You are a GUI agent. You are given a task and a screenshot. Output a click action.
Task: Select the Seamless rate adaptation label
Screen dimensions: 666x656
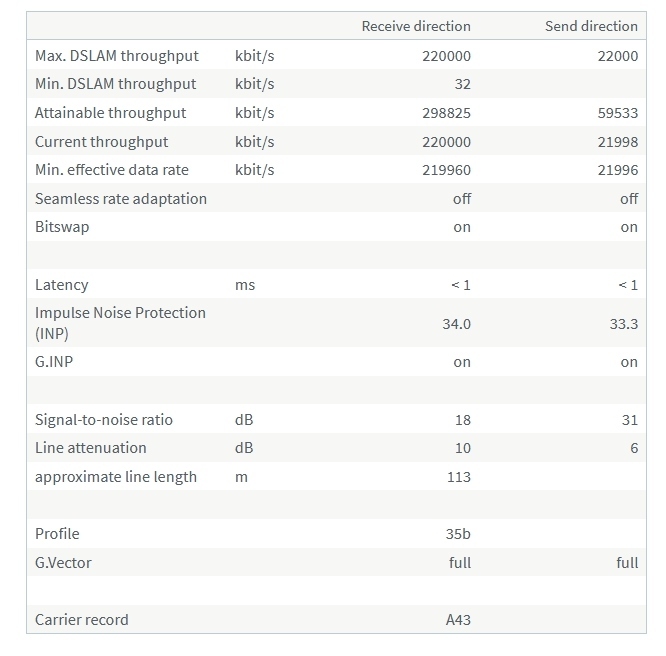[x=121, y=199]
